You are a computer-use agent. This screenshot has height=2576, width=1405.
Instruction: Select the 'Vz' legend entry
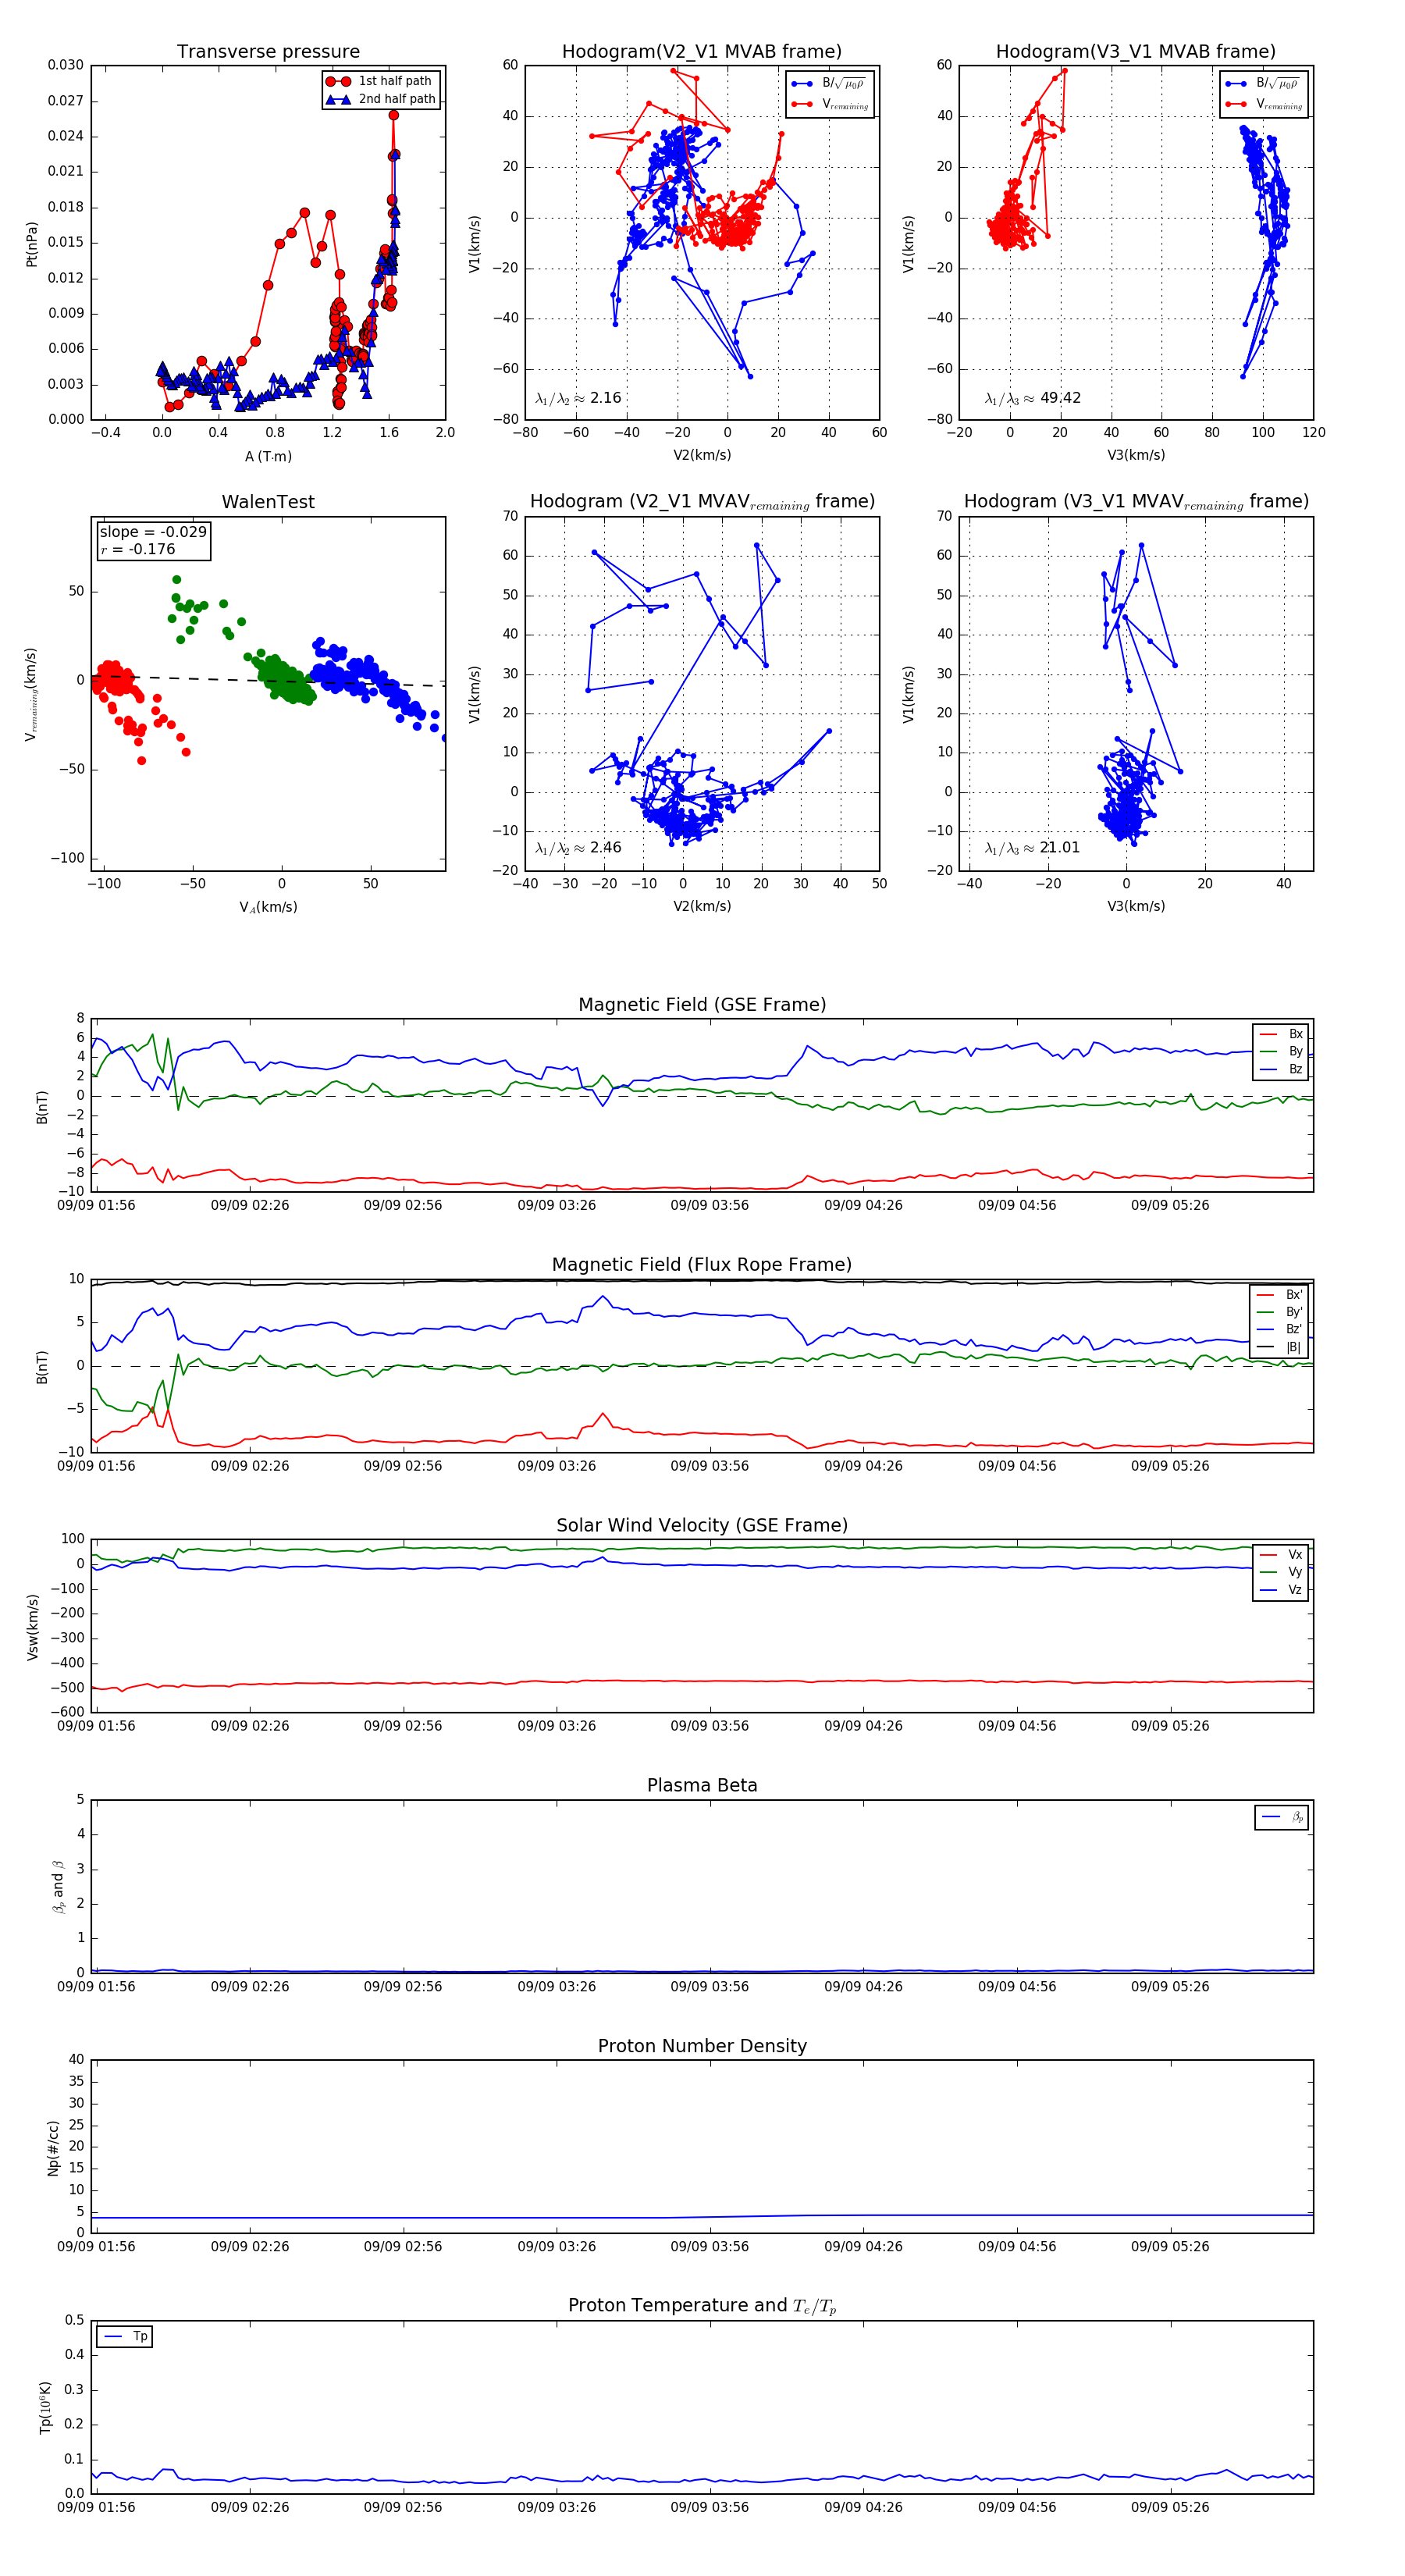[1281, 1590]
